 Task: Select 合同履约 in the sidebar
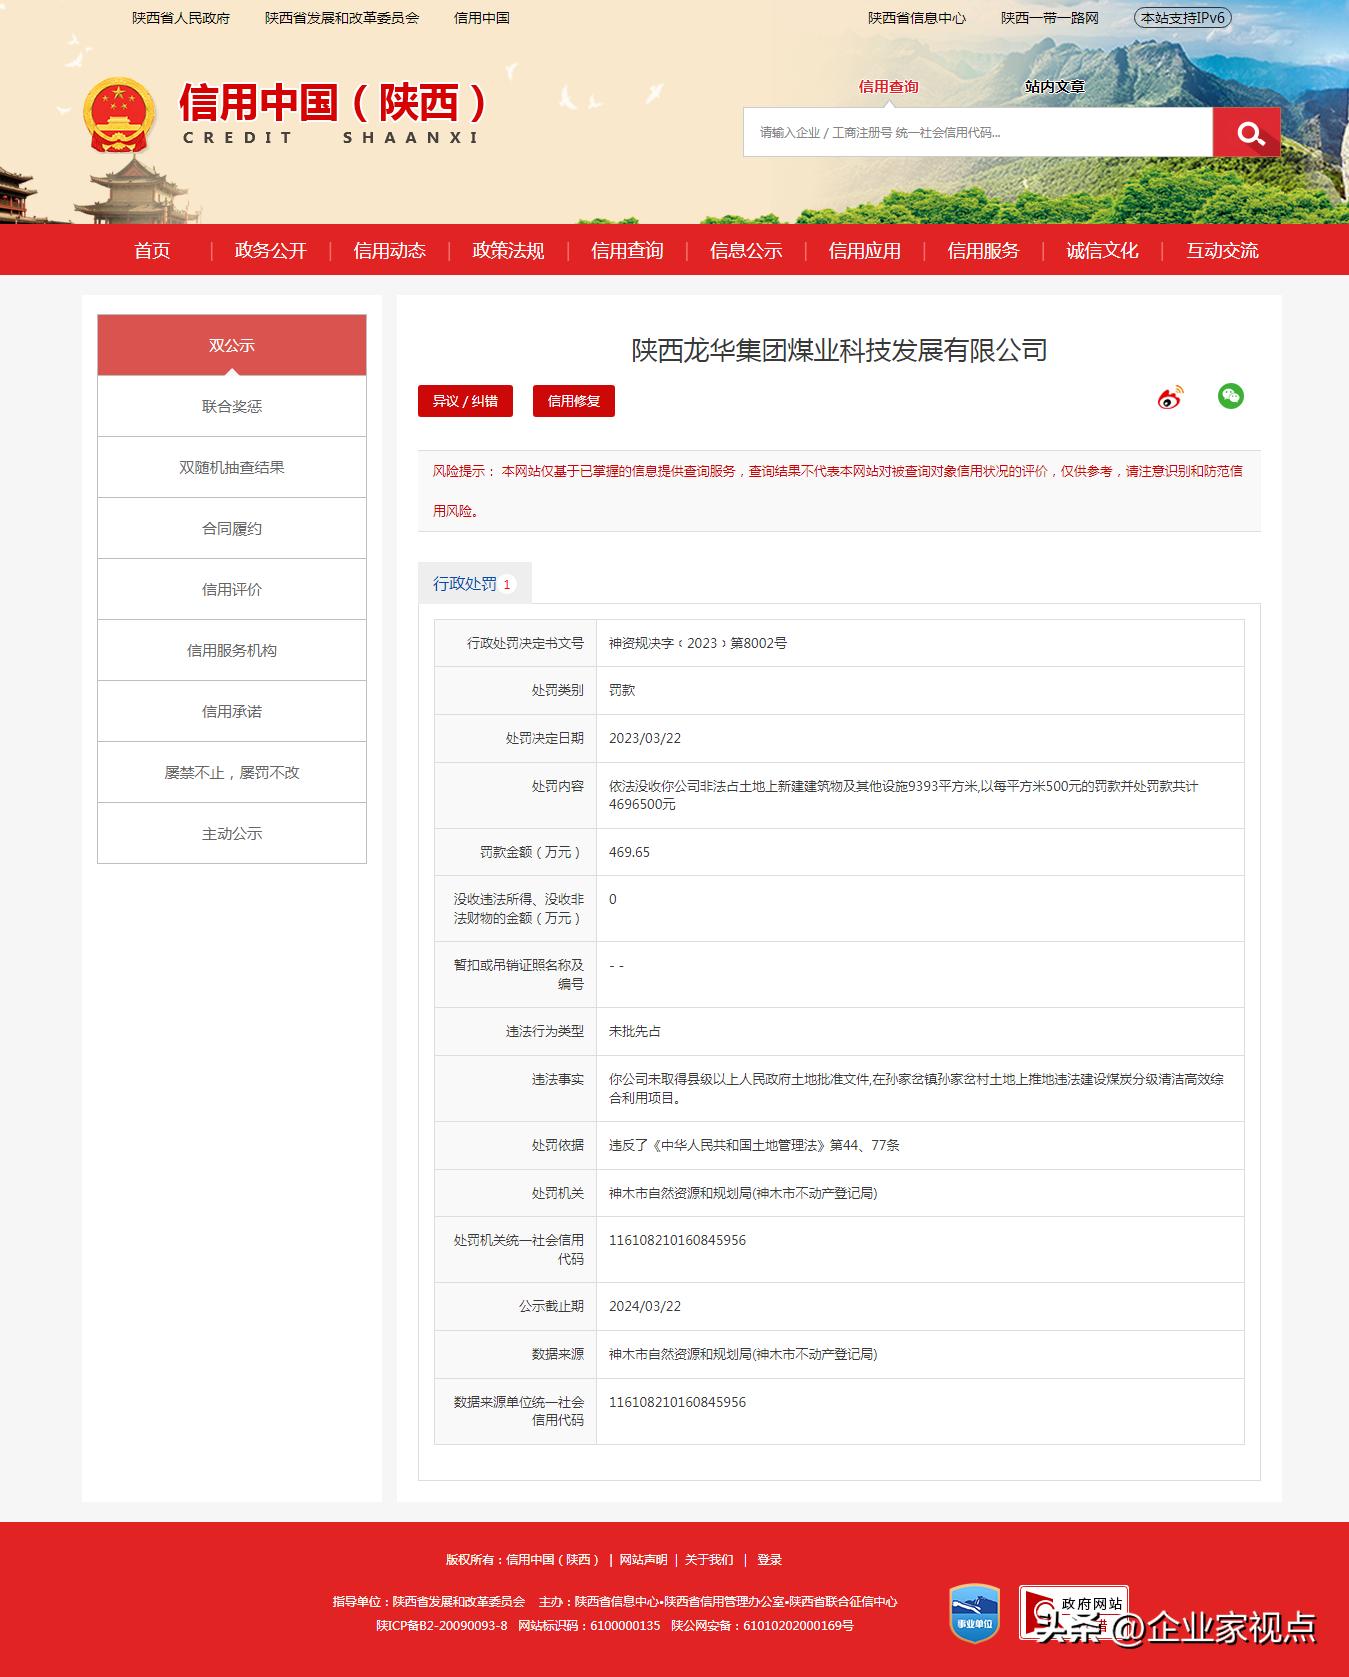coord(232,528)
